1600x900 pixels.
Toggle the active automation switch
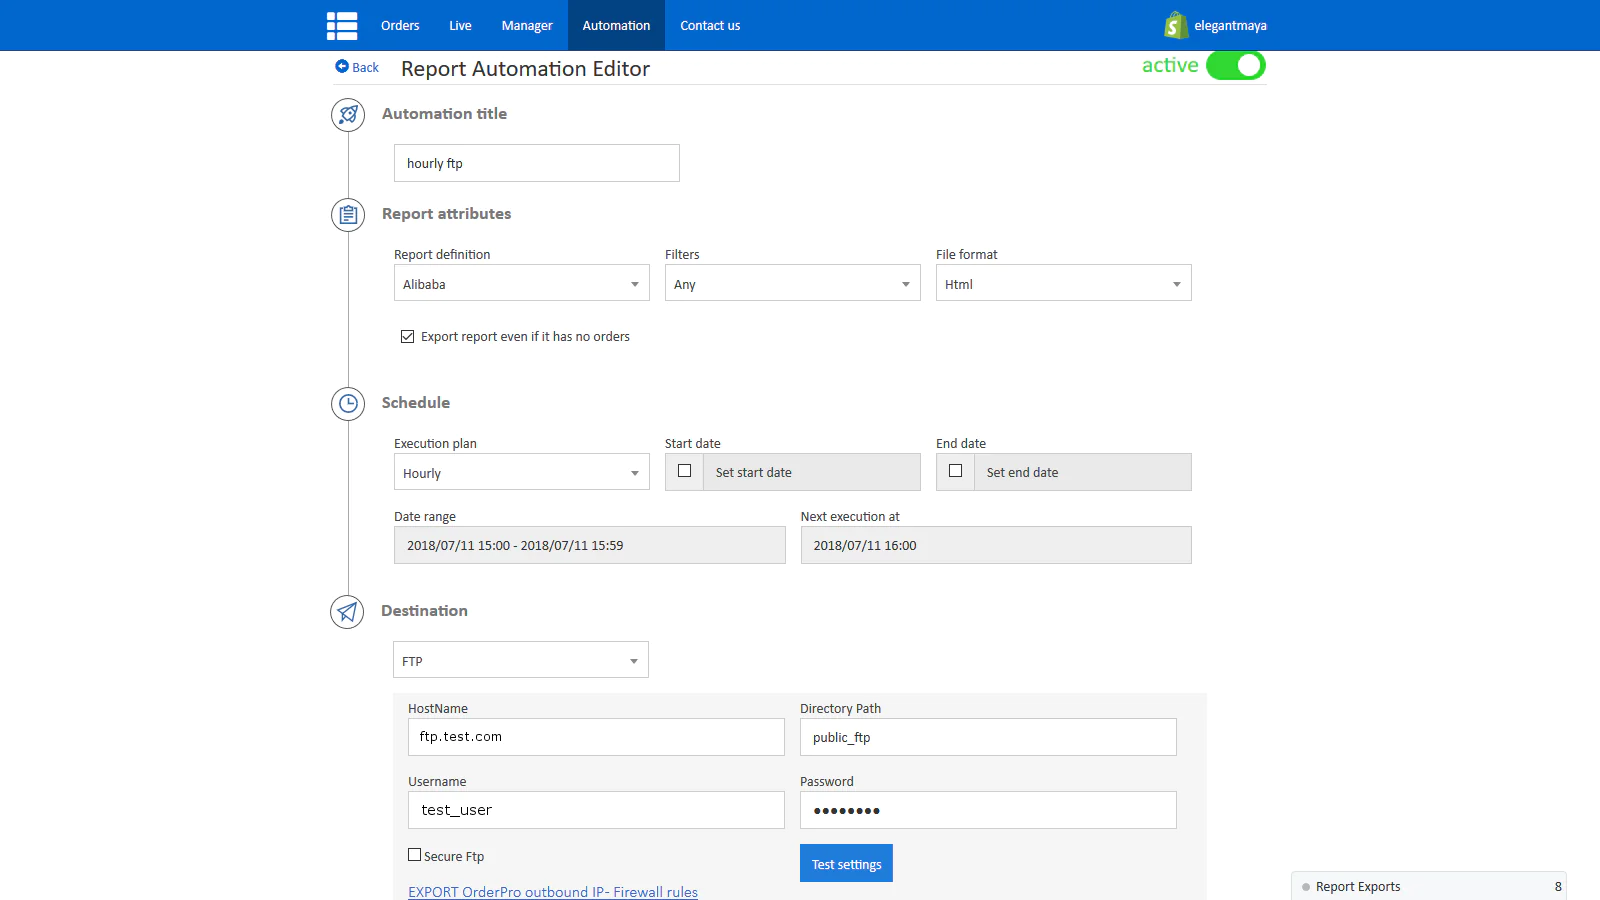click(x=1236, y=66)
